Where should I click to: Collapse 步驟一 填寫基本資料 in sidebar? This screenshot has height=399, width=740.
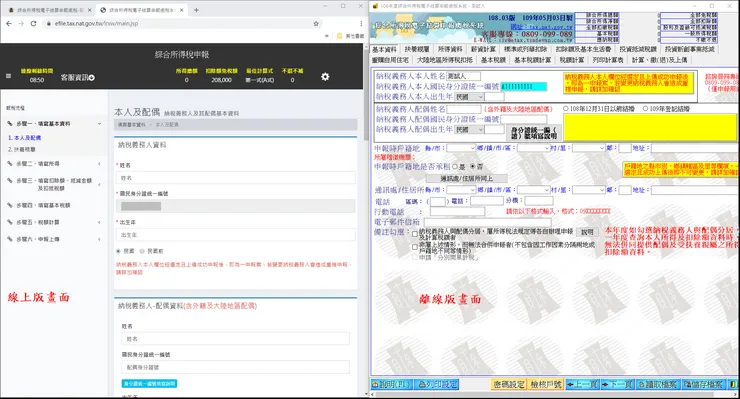pyautogui.click(x=53, y=123)
